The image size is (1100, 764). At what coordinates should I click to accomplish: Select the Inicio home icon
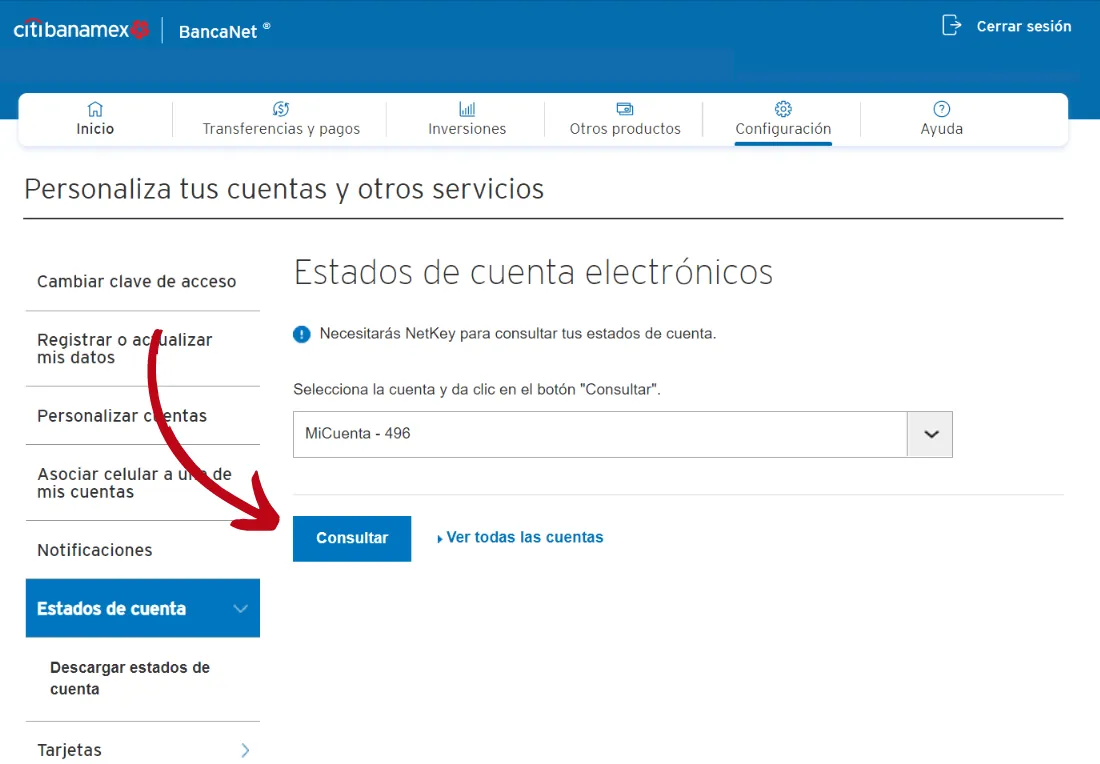(x=95, y=107)
